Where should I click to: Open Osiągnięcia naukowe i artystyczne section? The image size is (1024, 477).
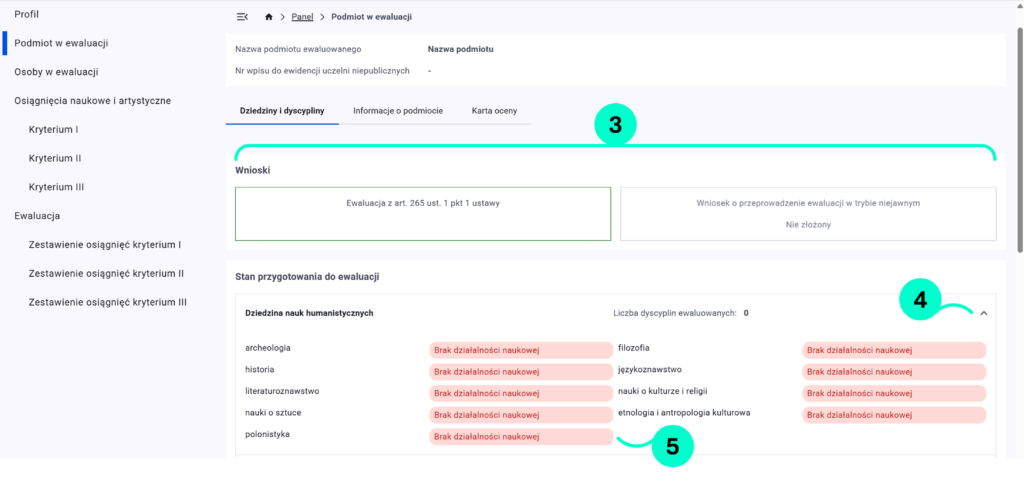click(x=92, y=101)
